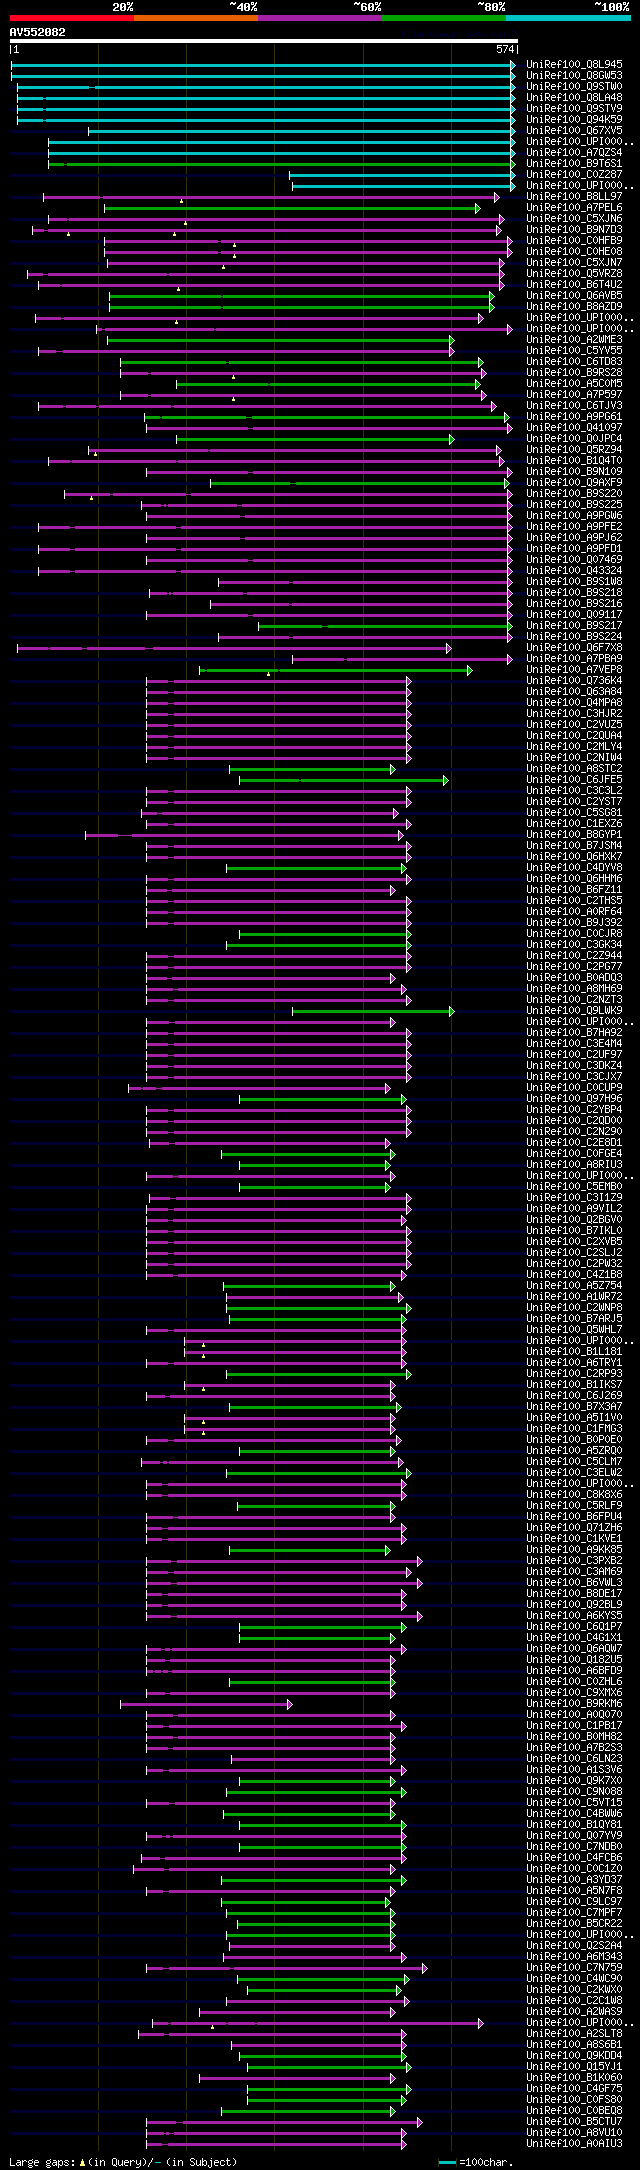Viewport: 640px width, 2170px height.
Task: Select last hit label UniRef100_A0AIU3
Action: pos(574,2143)
